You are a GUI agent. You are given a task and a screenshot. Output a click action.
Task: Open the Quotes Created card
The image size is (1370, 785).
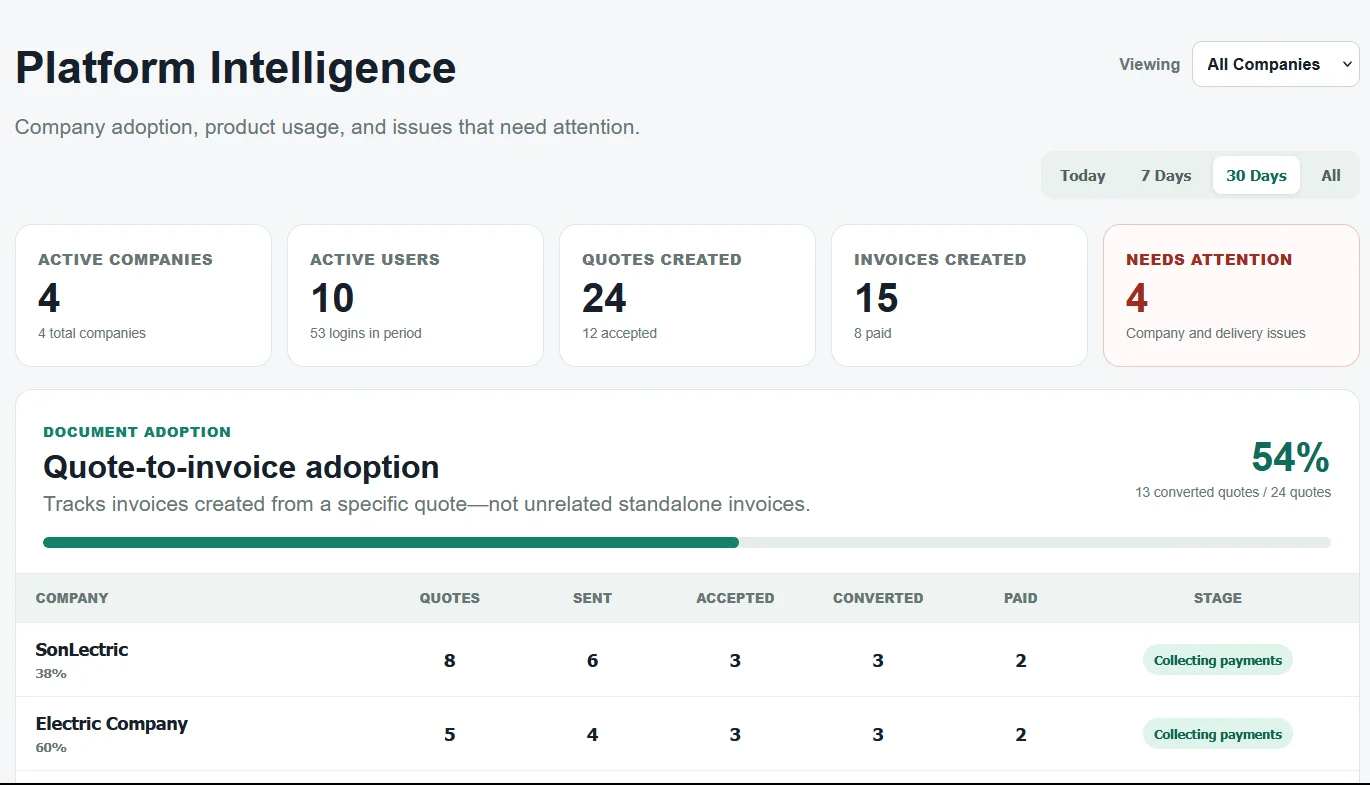coord(687,295)
